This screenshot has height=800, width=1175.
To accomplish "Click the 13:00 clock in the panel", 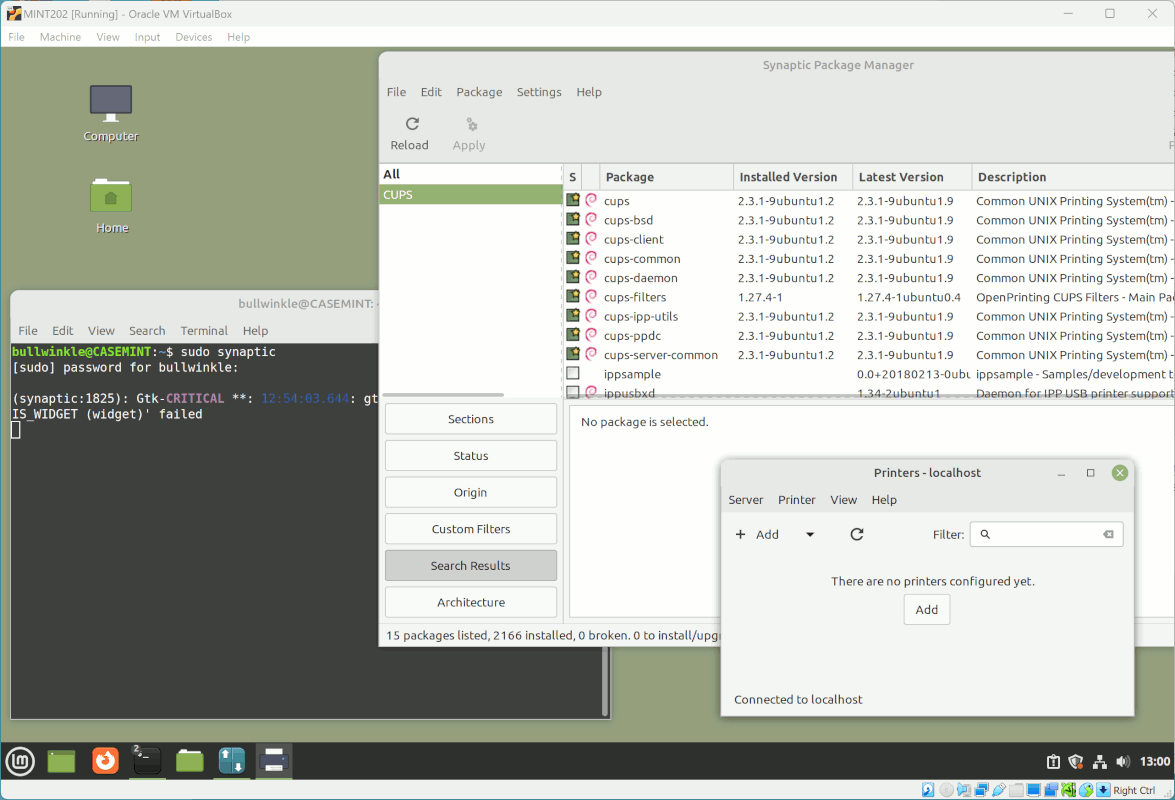I will 1154,762.
